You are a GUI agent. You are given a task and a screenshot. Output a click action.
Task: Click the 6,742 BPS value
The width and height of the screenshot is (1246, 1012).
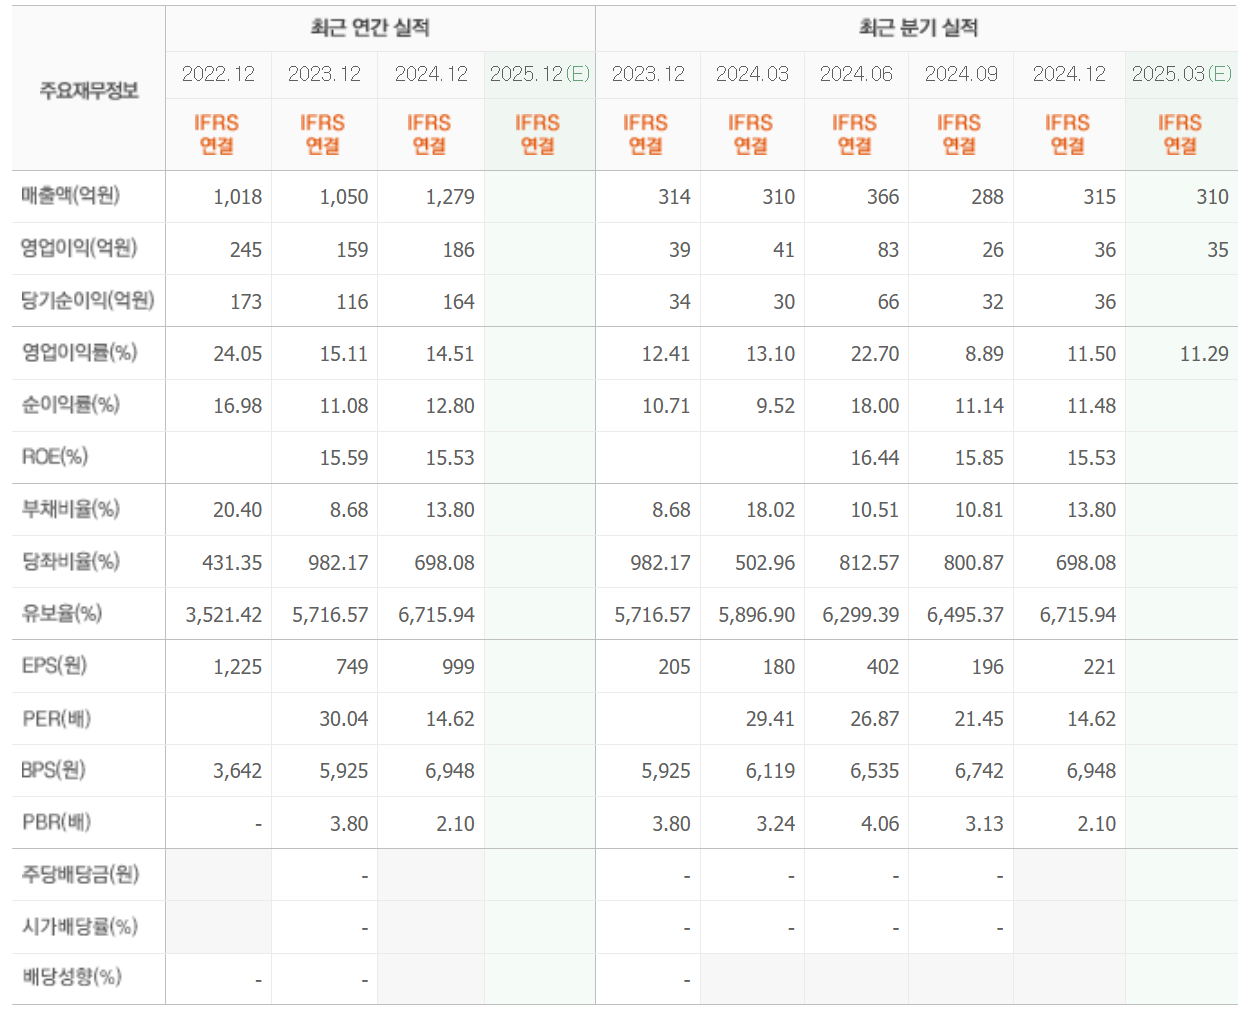(x=979, y=771)
